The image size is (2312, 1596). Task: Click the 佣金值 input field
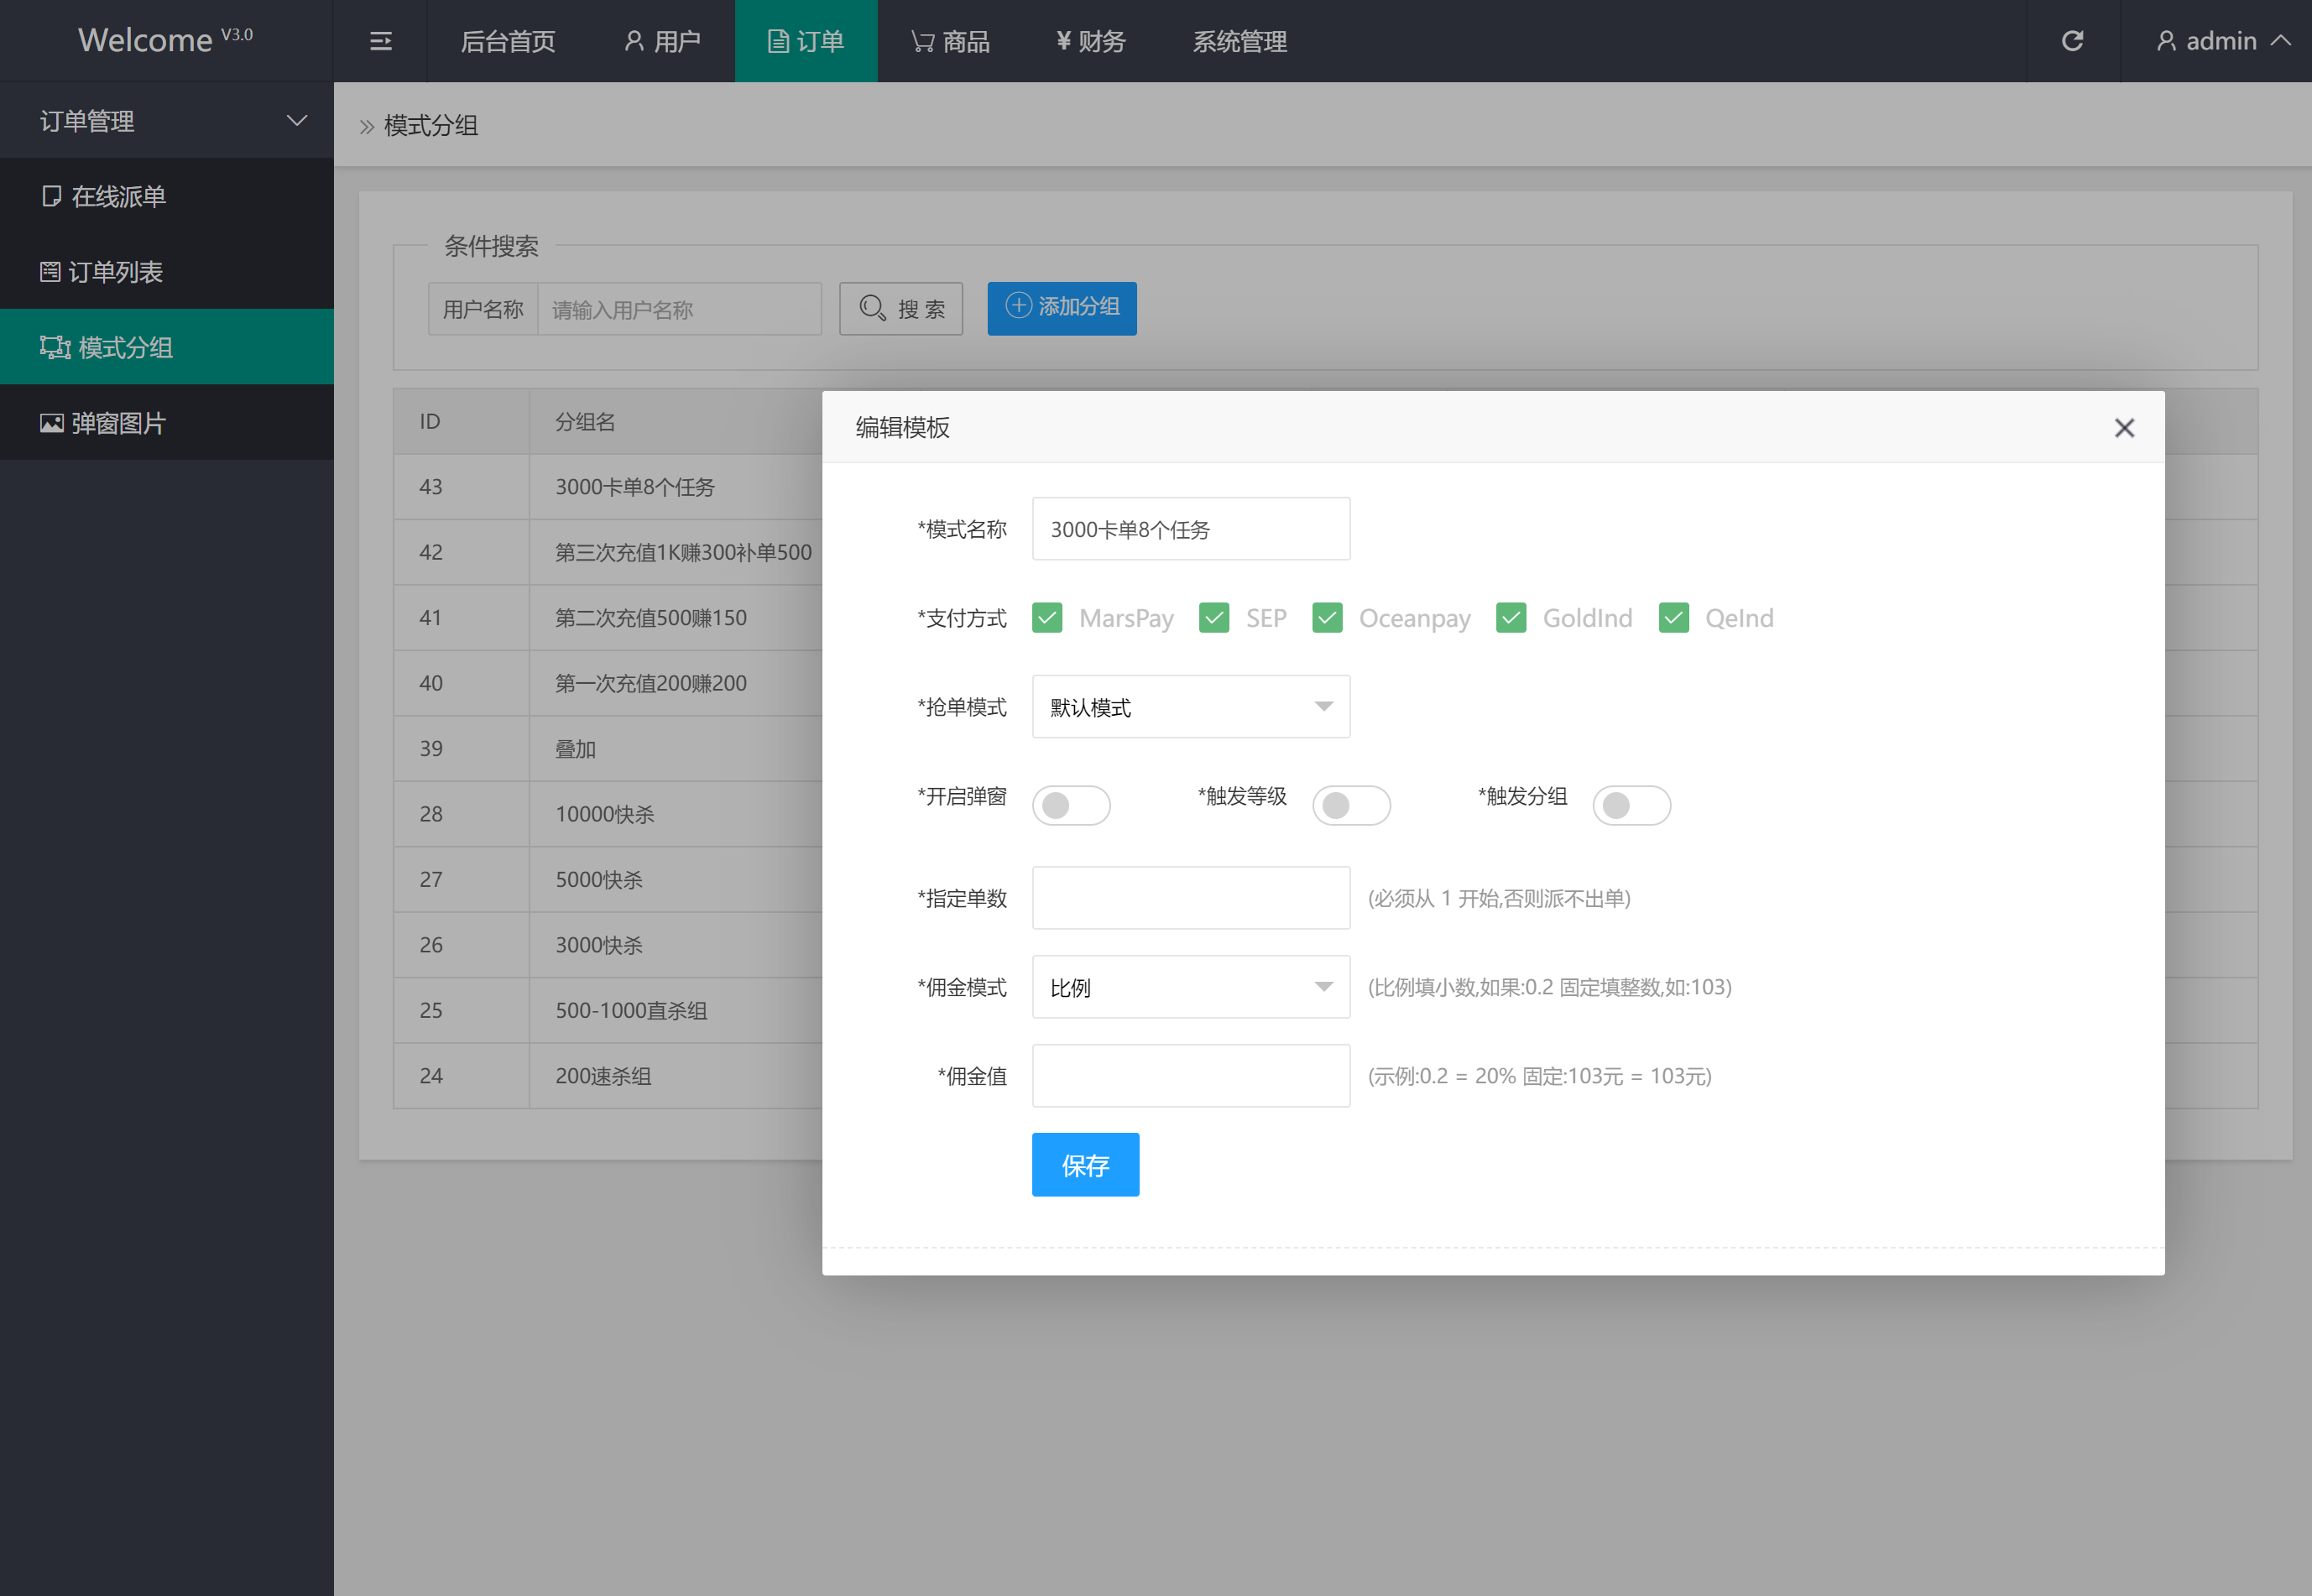[1191, 1076]
